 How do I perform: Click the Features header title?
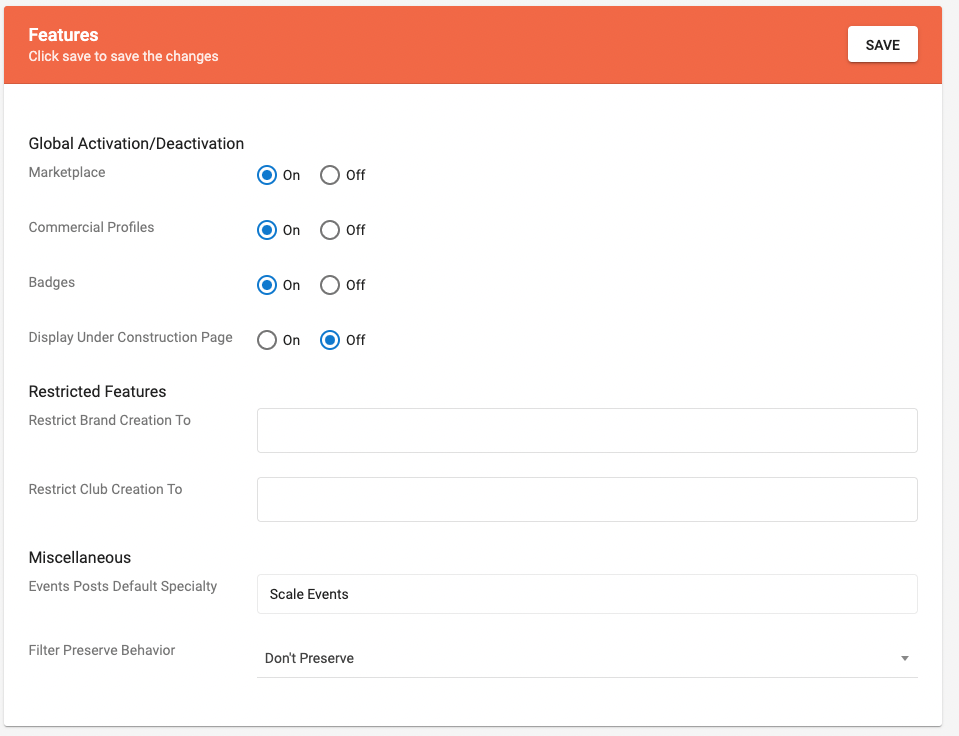click(63, 35)
